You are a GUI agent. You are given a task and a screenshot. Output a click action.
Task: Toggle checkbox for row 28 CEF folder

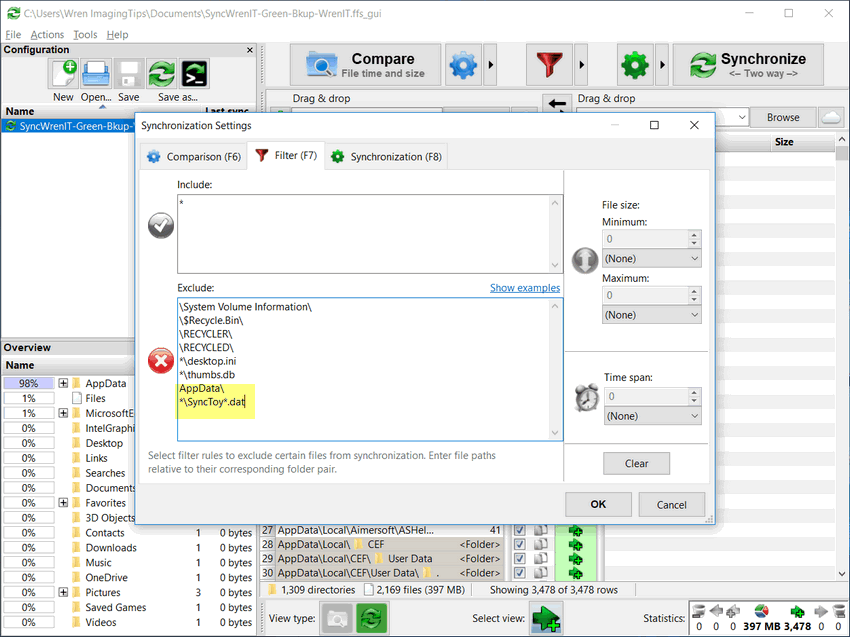click(519, 544)
